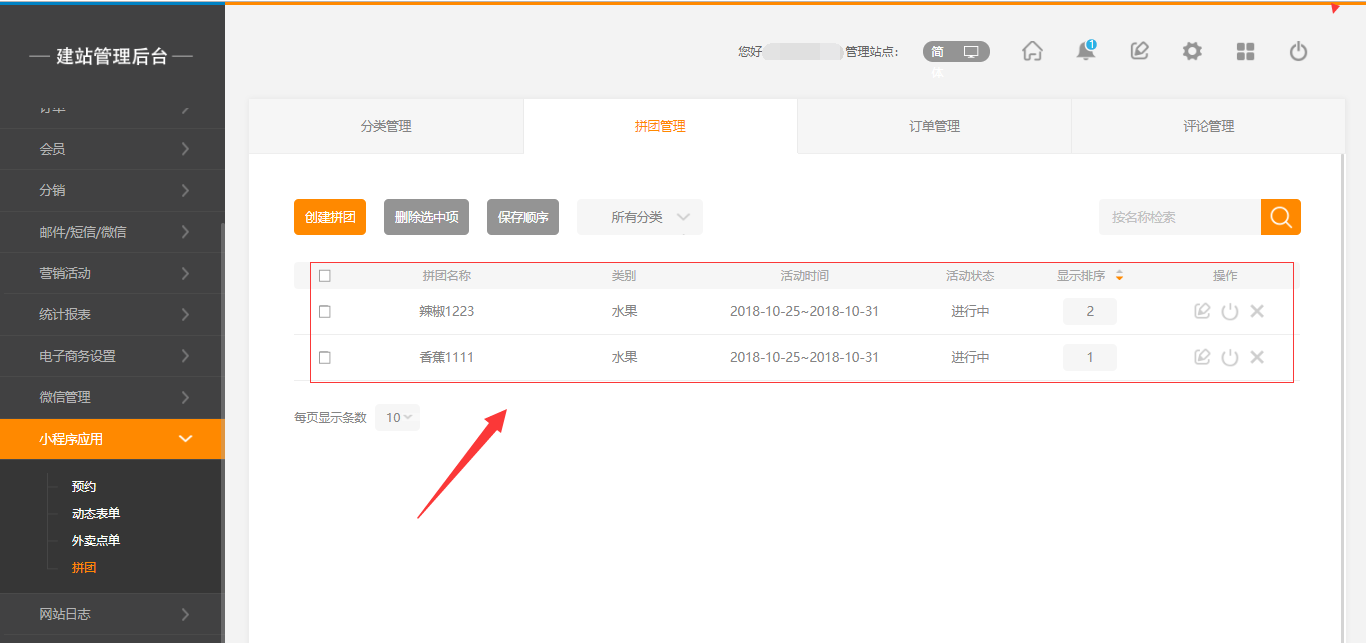Image resolution: width=1366 pixels, height=643 pixels.
Task: Click the 保存顺序 button
Action: click(x=523, y=217)
